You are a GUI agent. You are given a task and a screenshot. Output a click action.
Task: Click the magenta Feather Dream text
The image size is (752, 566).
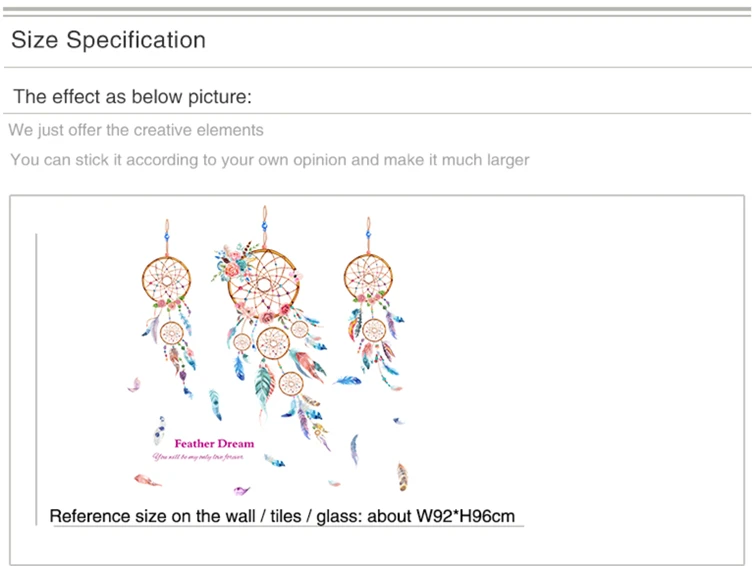(x=214, y=443)
